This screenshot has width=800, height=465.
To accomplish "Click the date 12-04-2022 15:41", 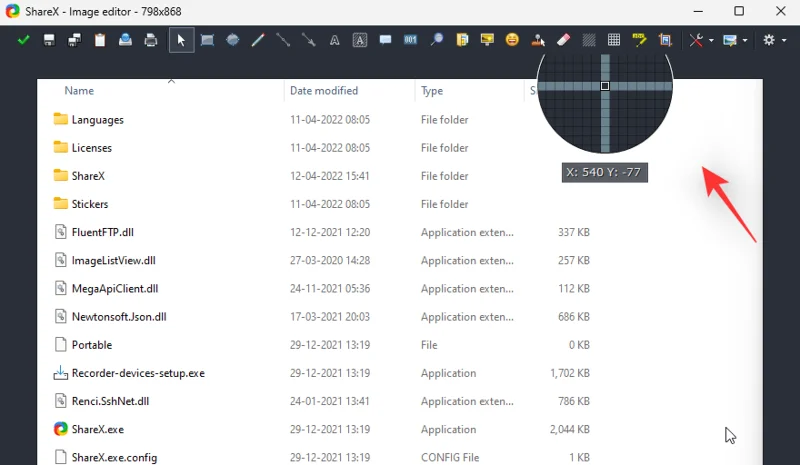I will (x=330, y=176).
